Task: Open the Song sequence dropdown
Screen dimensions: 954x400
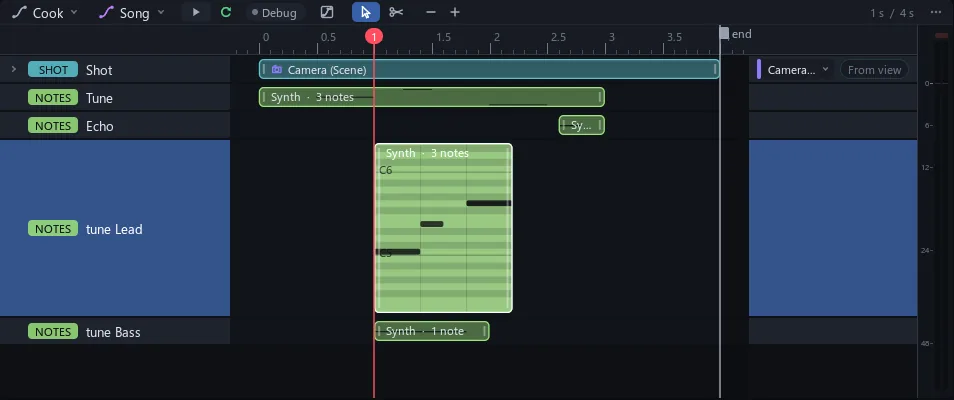Action: click(x=131, y=12)
